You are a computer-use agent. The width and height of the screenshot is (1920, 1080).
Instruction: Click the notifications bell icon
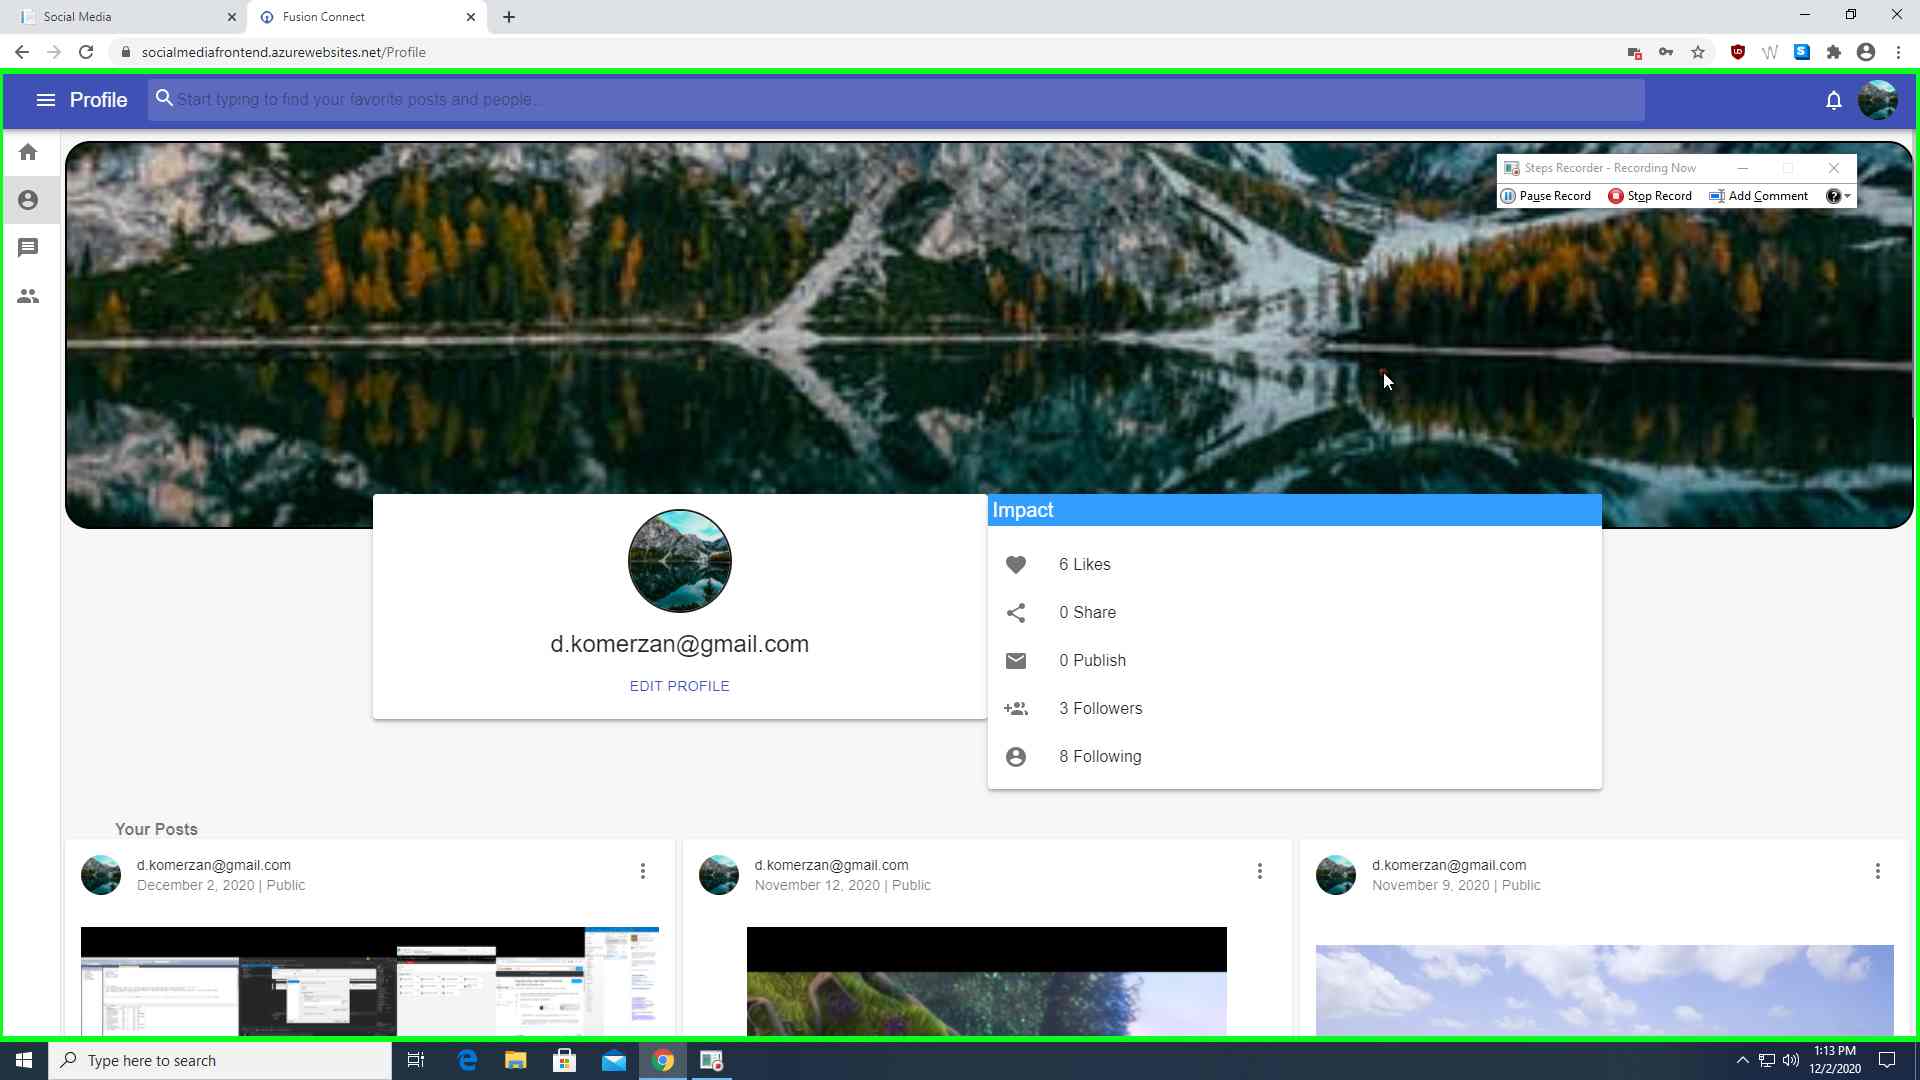(x=1833, y=100)
